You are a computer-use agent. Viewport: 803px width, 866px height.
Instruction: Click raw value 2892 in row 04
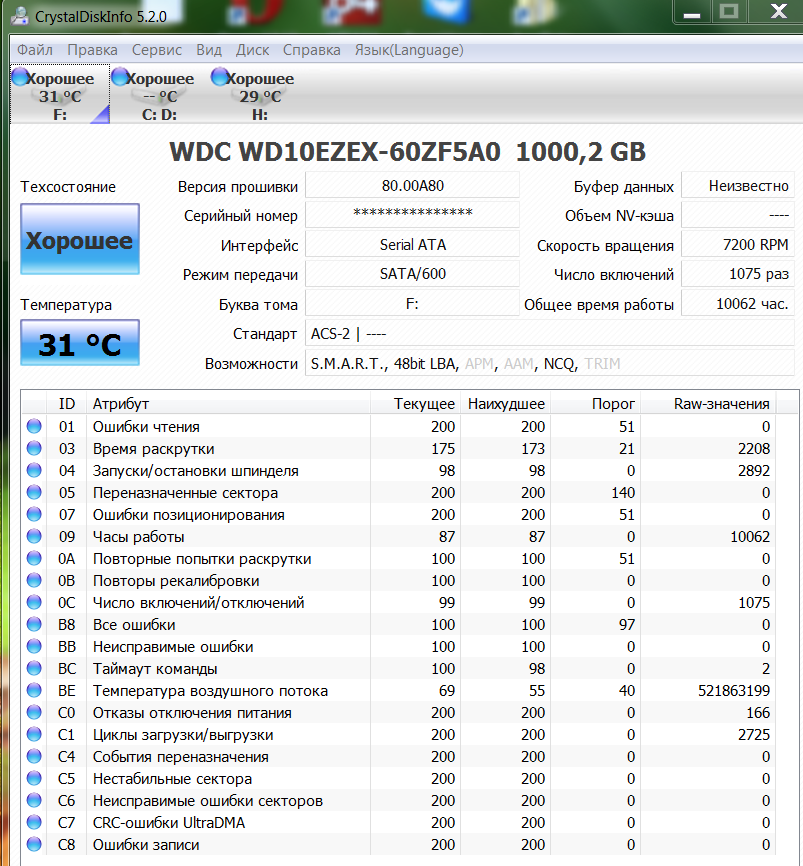click(754, 471)
